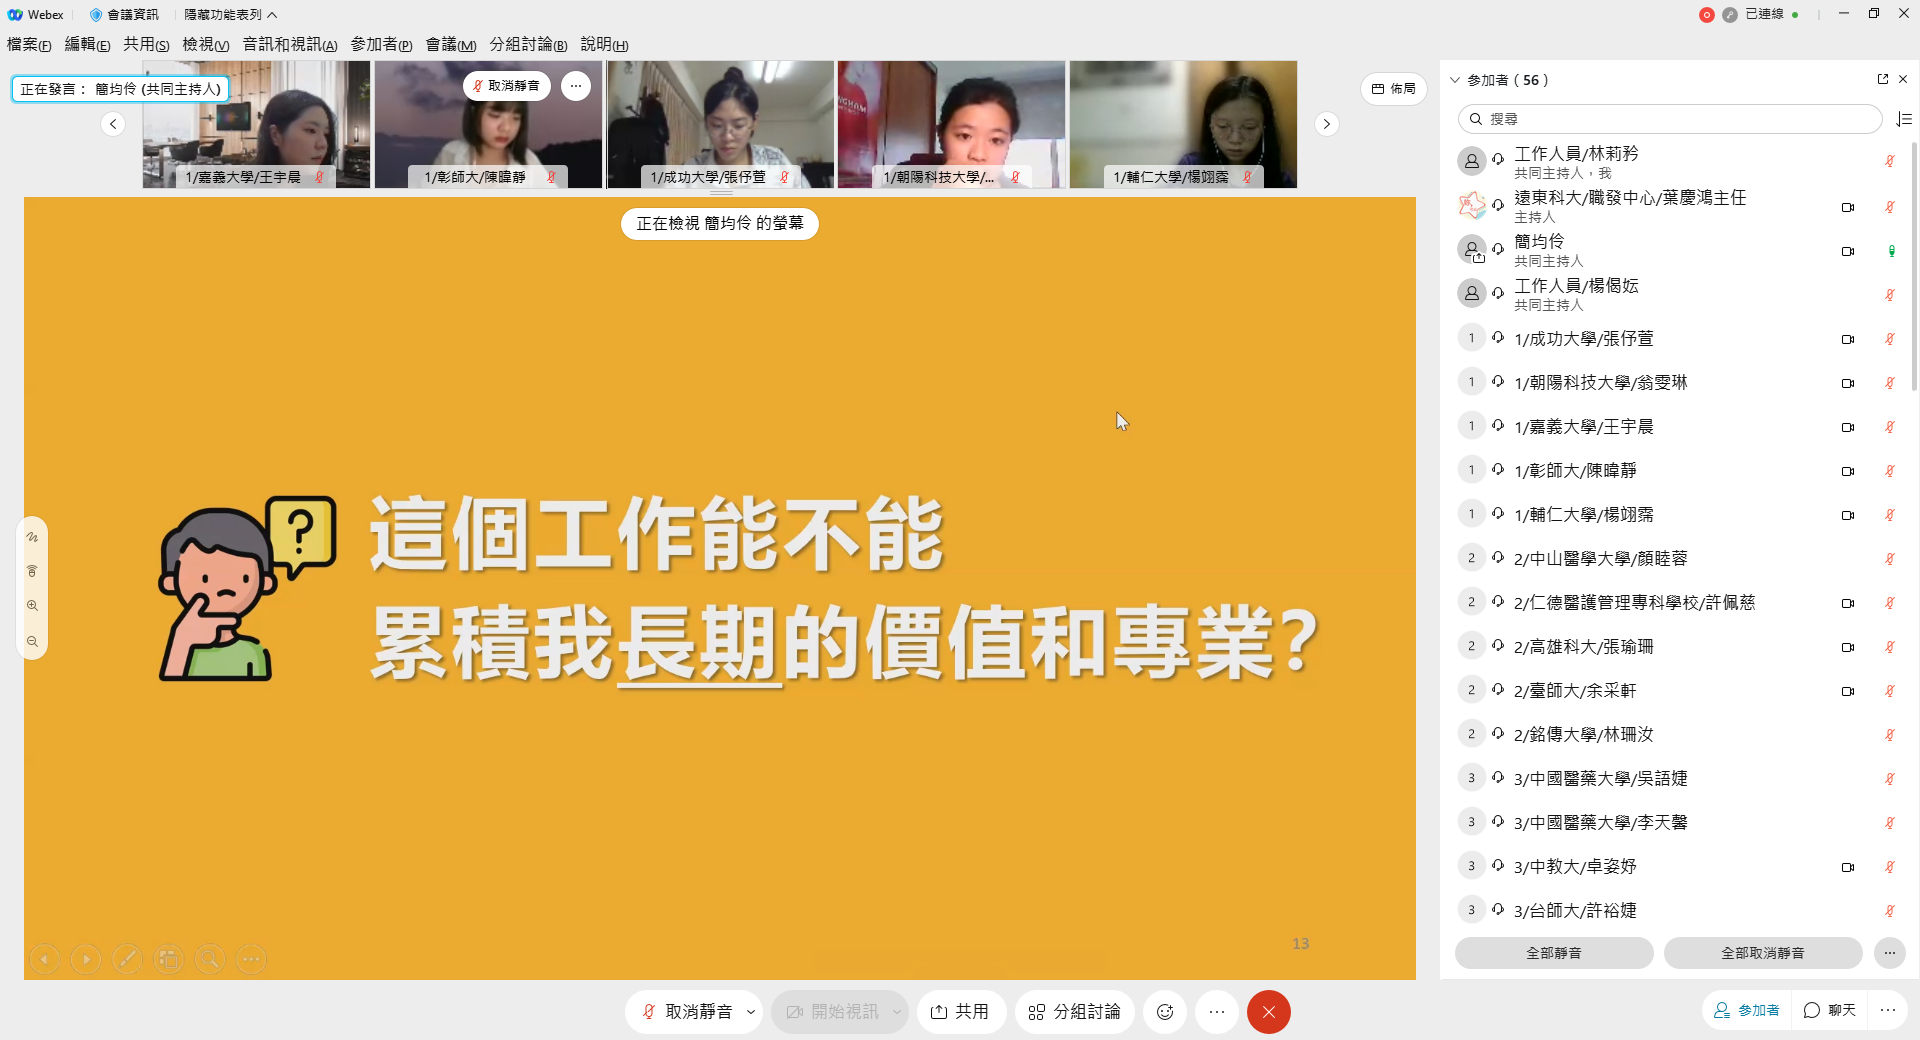Toggle the 參加者 panel button

(1747, 1010)
